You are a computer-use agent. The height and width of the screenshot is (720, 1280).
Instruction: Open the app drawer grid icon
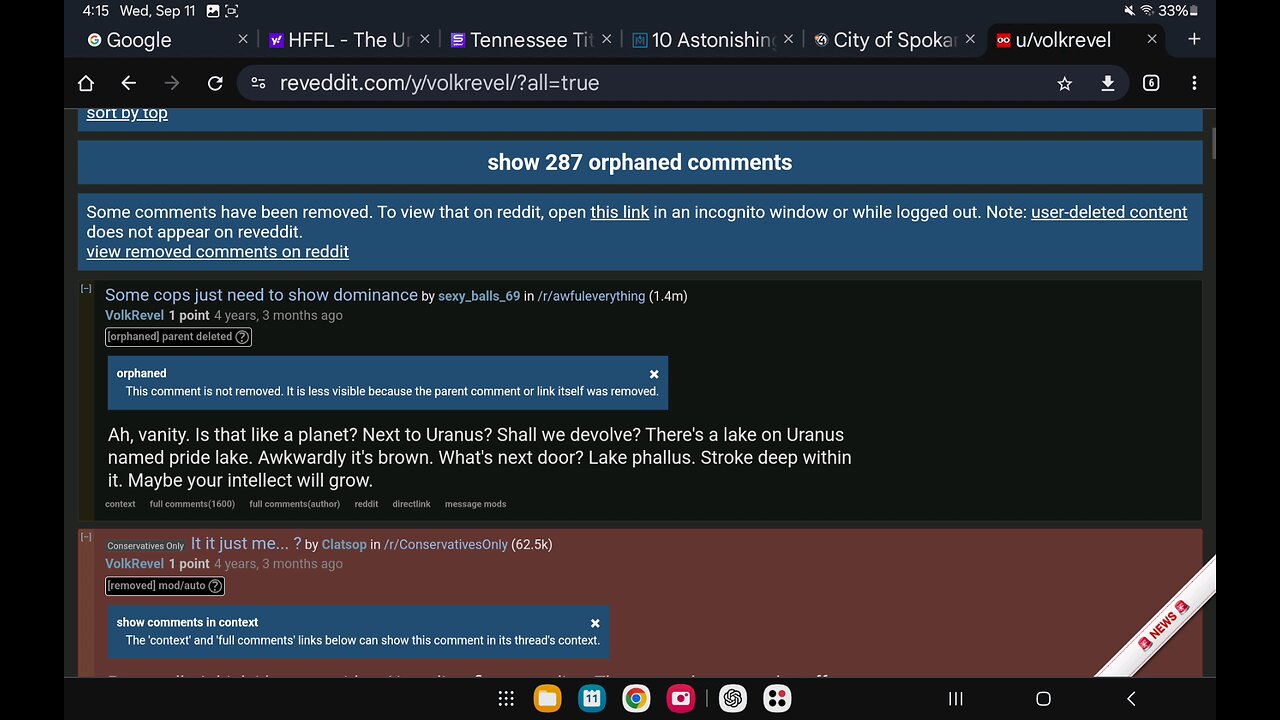(506, 698)
